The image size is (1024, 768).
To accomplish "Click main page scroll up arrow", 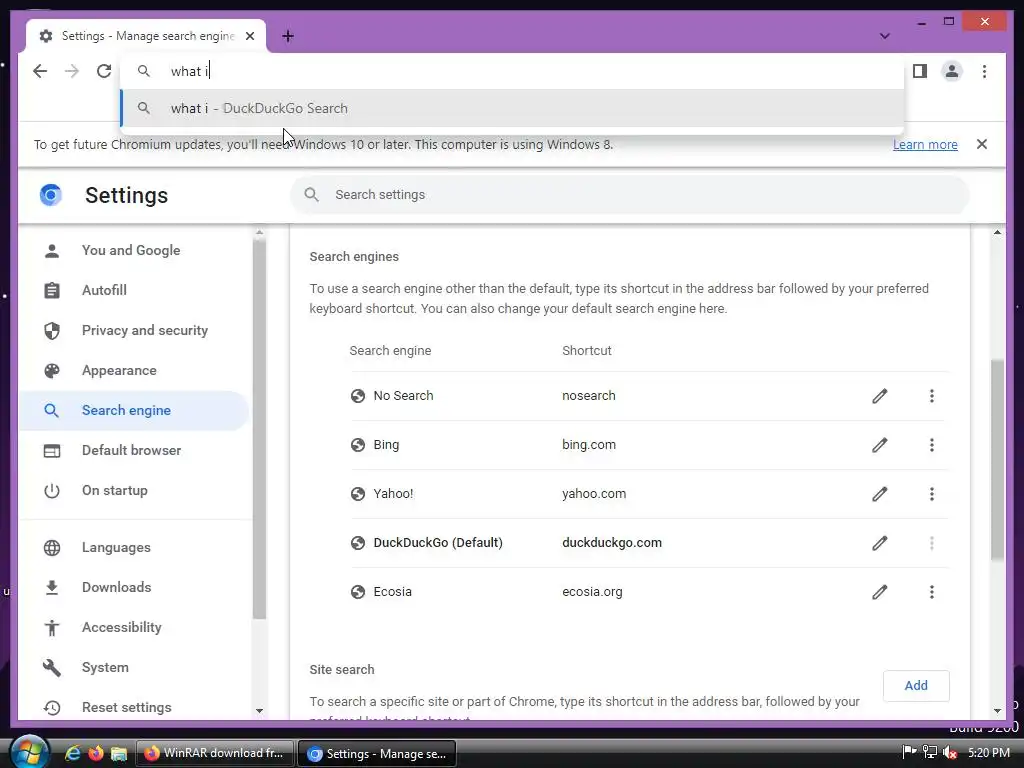I will 997,232.
